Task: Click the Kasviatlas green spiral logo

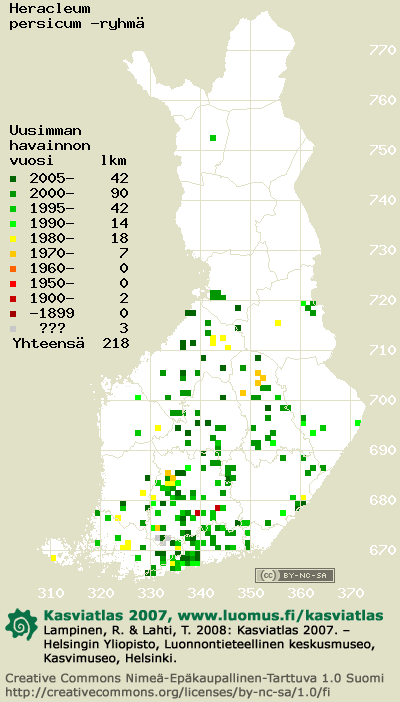Action: [22, 624]
